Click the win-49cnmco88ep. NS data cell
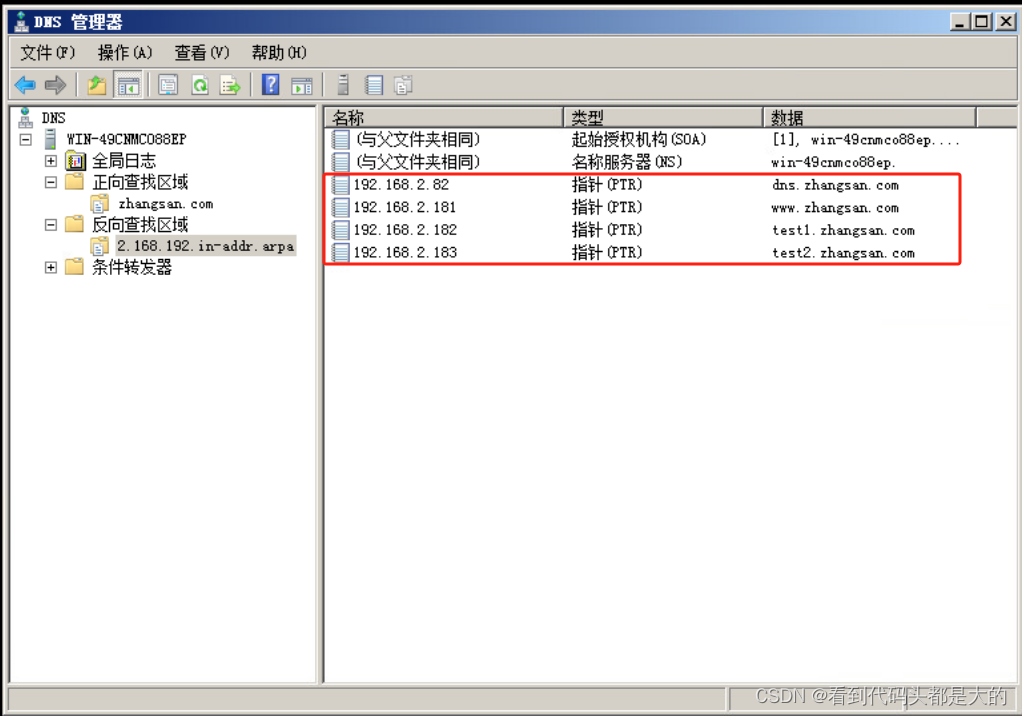Image resolution: width=1022 pixels, height=716 pixels. point(834,162)
